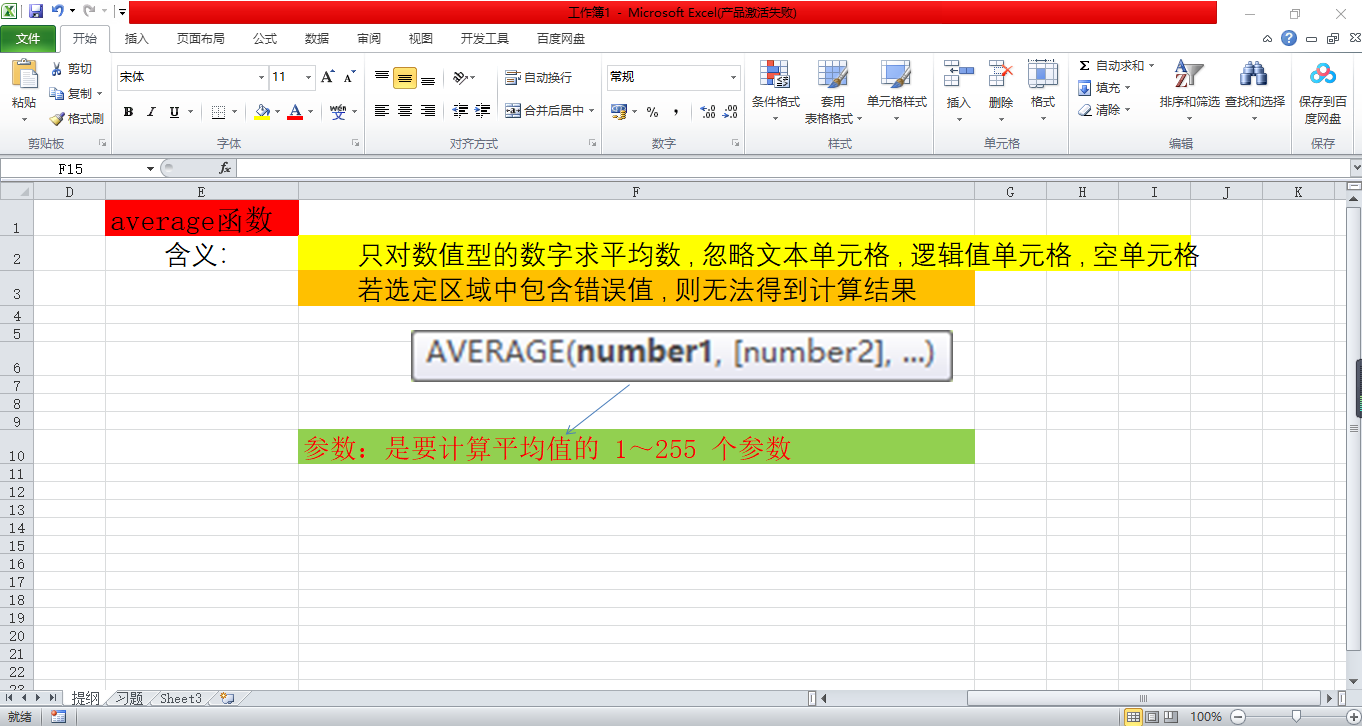Switch to the 公式 ribbon tab
The height and width of the screenshot is (726, 1362).
pyautogui.click(x=265, y=39)
